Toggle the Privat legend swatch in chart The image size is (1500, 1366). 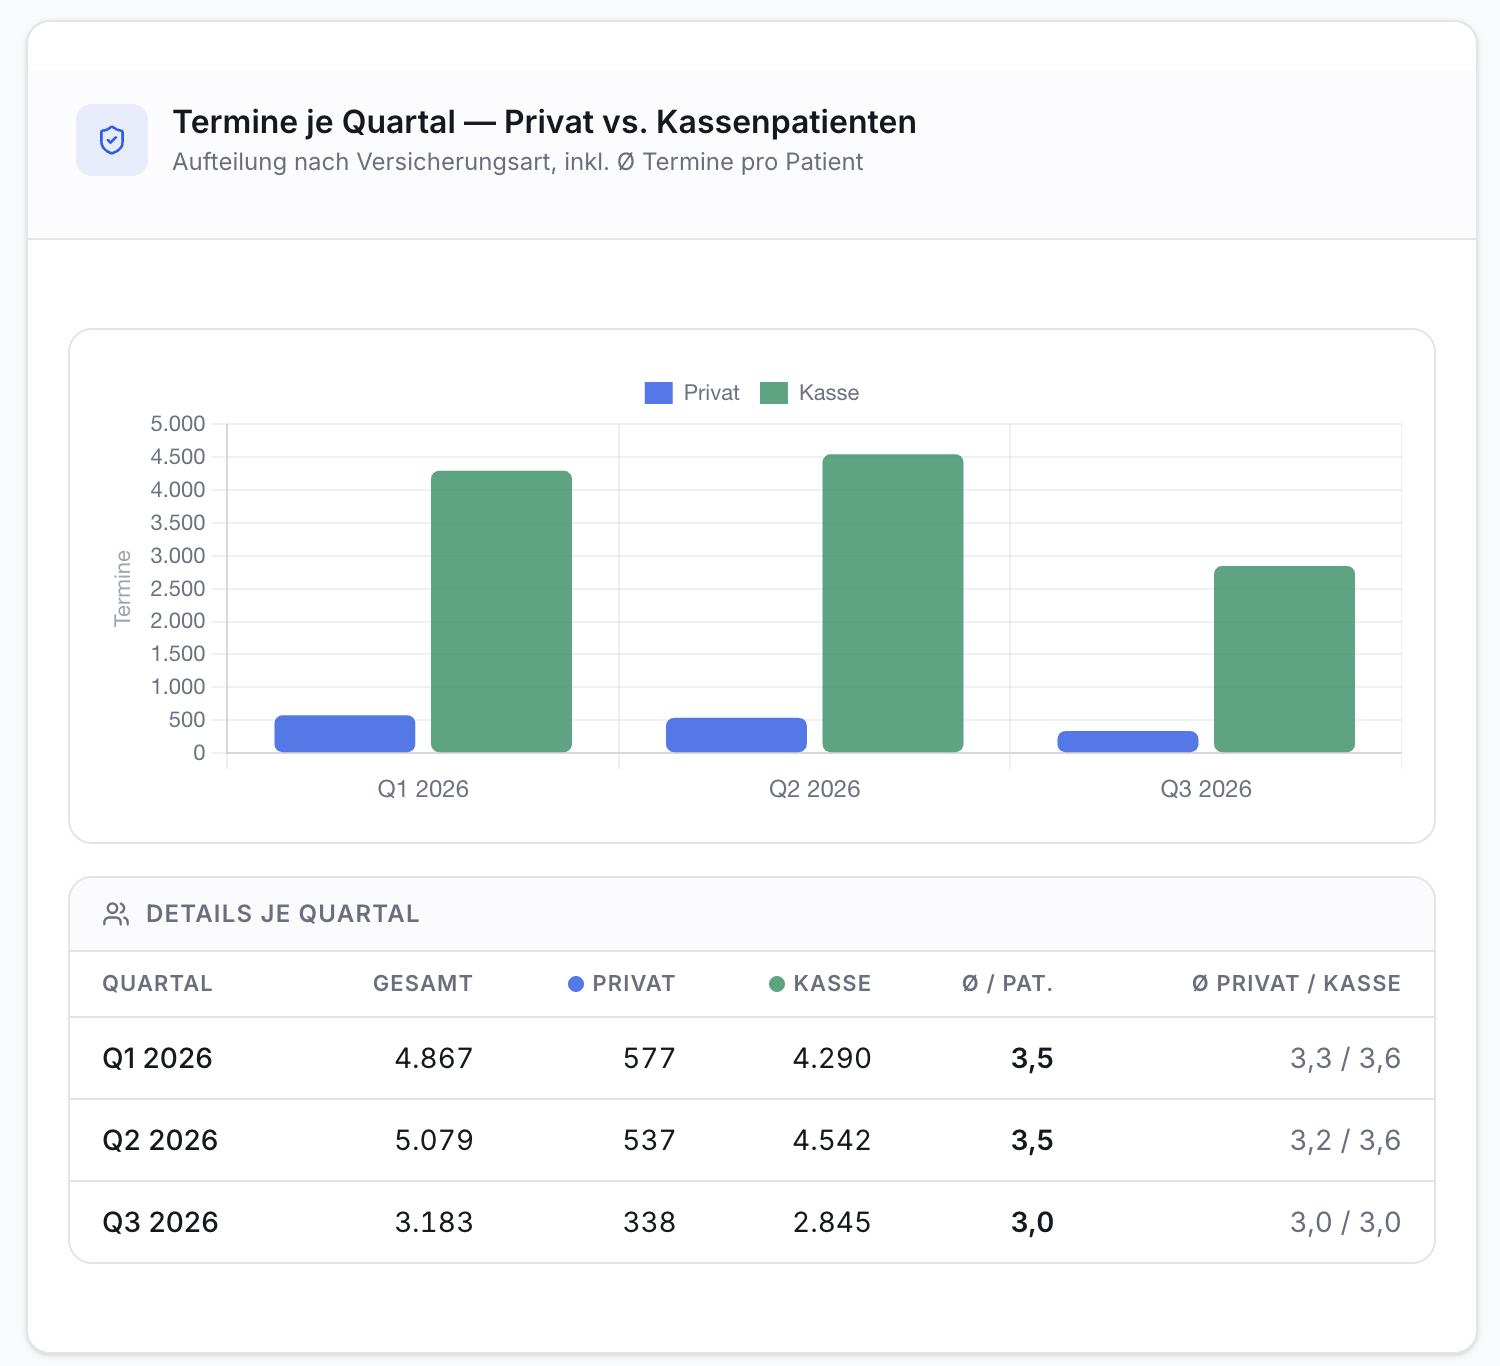[x=658, y=393]
